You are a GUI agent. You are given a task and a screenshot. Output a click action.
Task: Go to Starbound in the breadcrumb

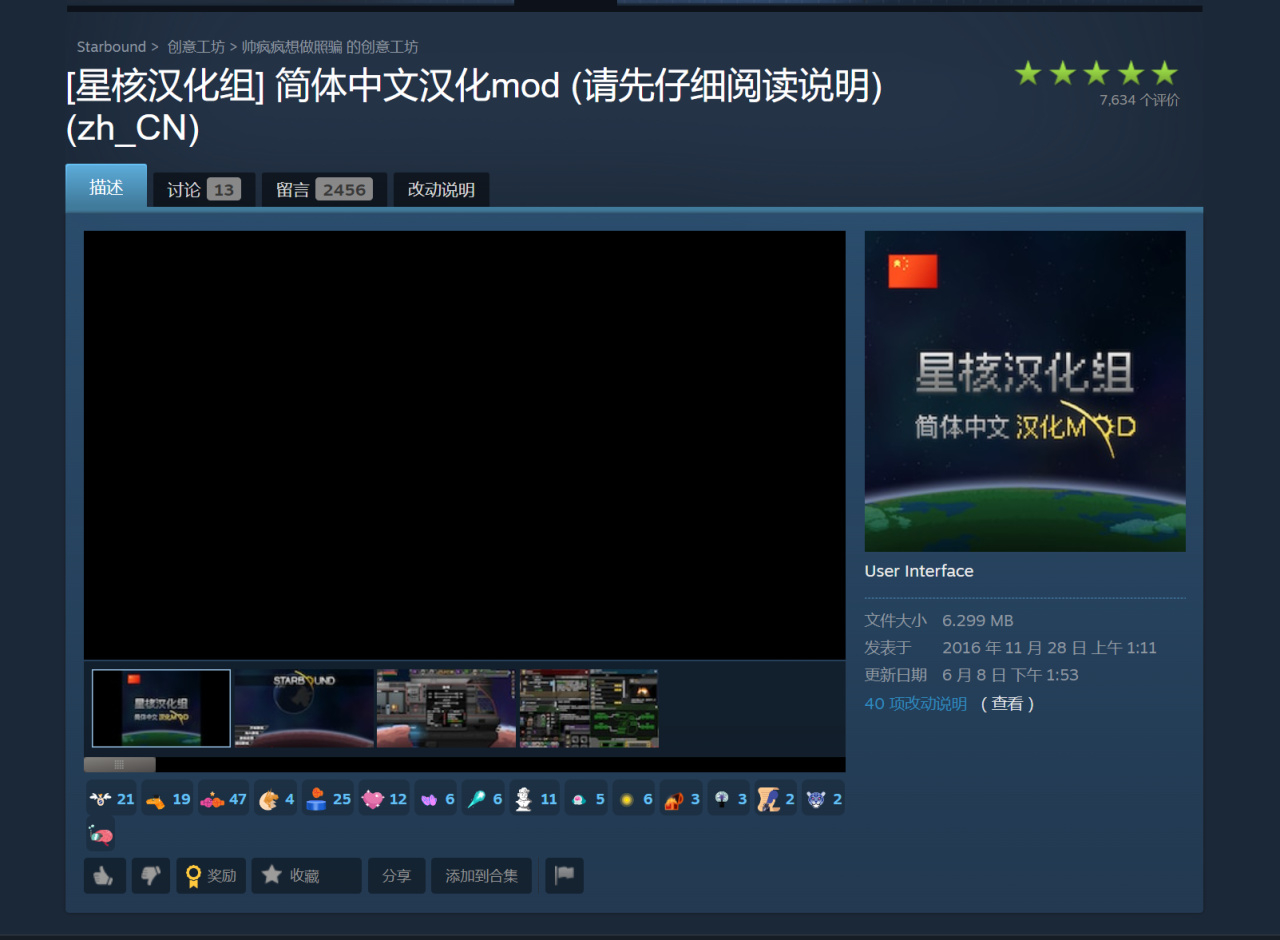tap(111, 47)
